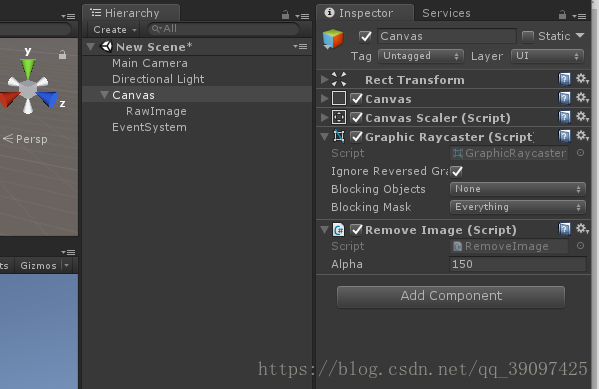Uncheck Ignore Reversed Graphics checkbox
The width and height of the screenshot is (599, 389).
(x=457, y=172)
